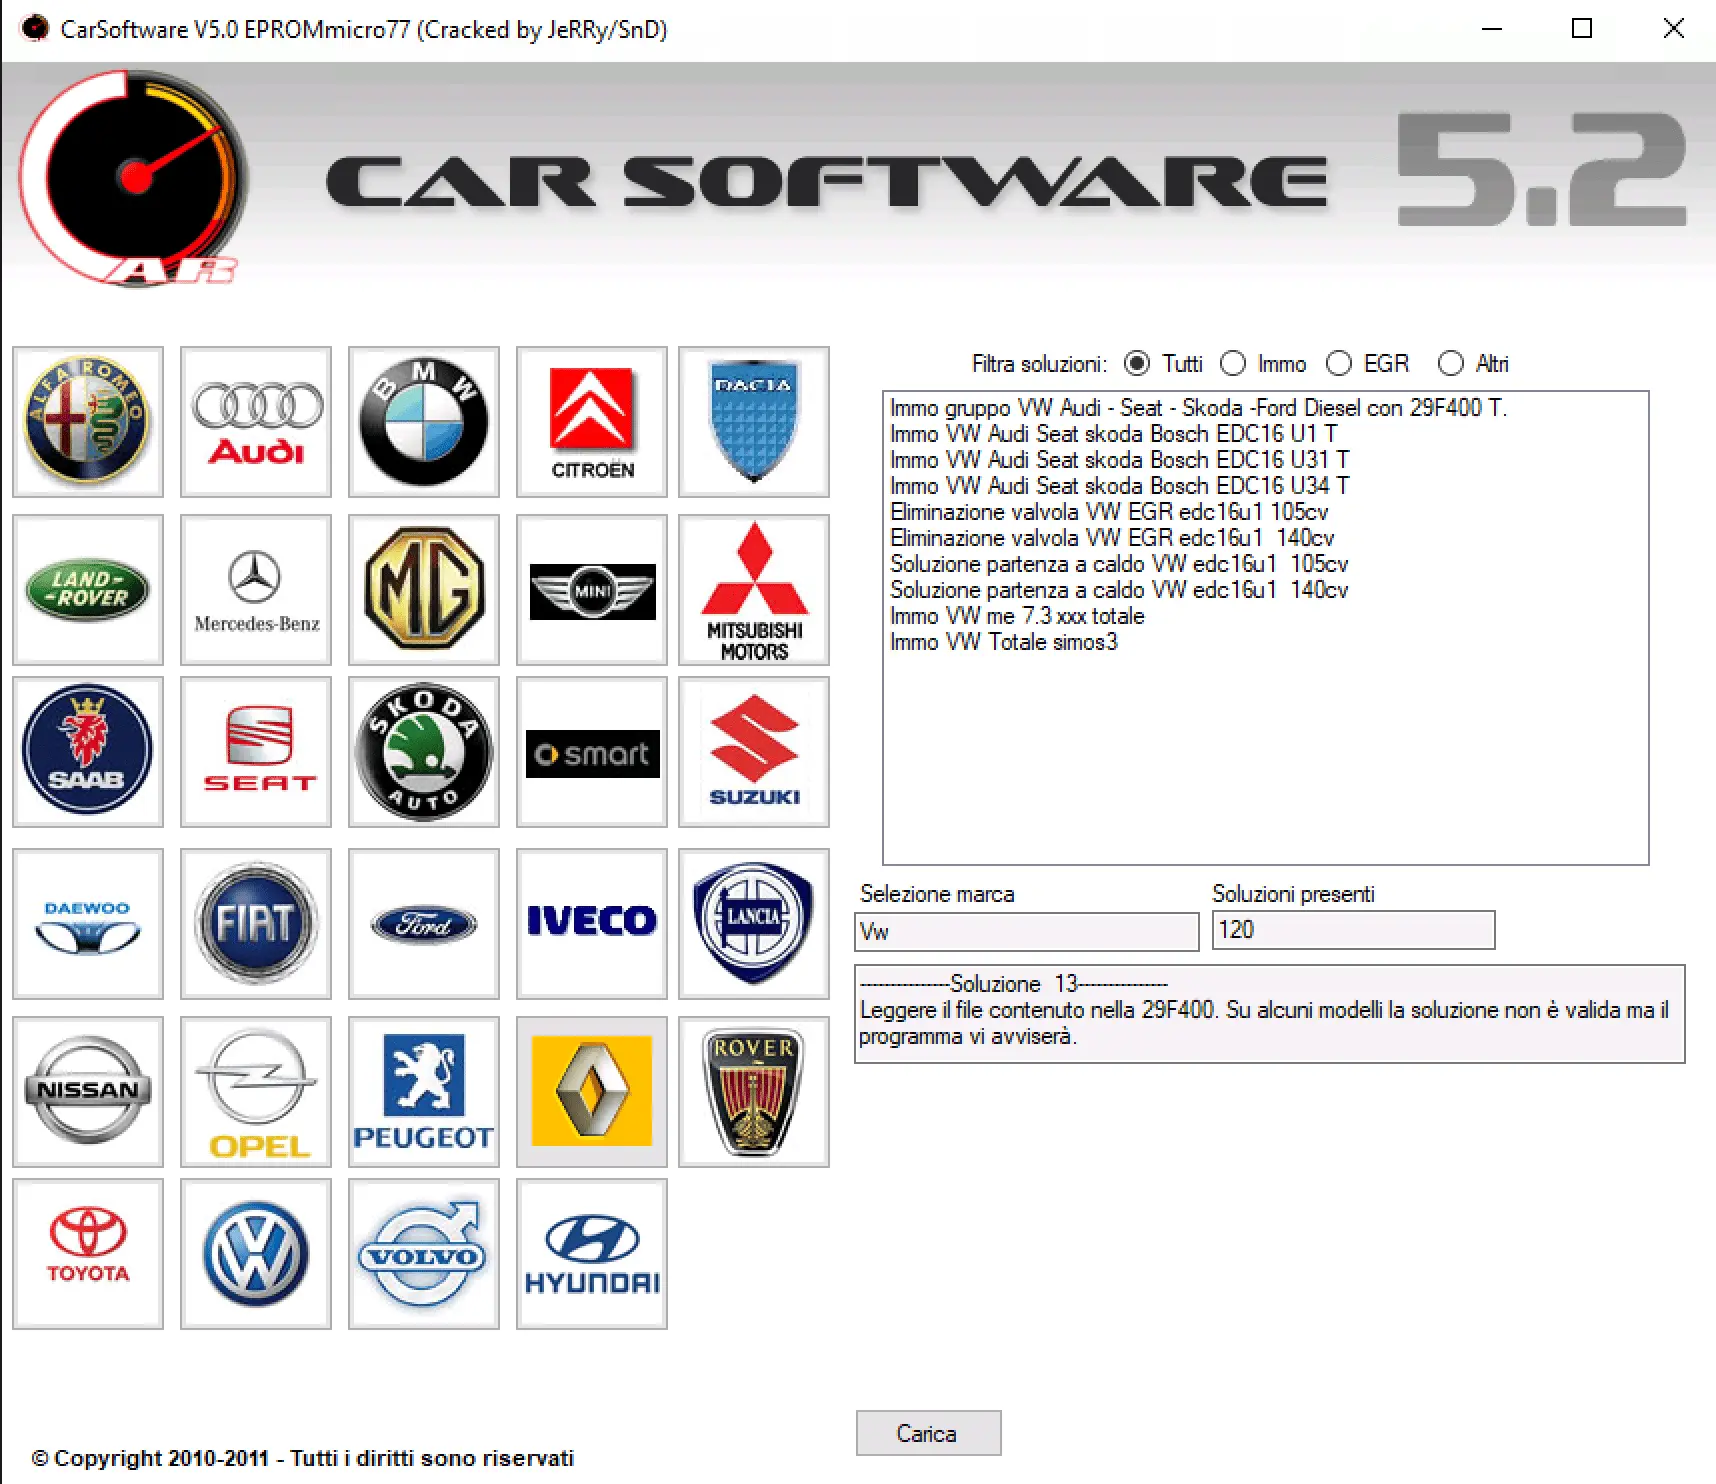Choose the Audi brand logo
Viewport: 1716px width, 1484px height.
point(256,421)
